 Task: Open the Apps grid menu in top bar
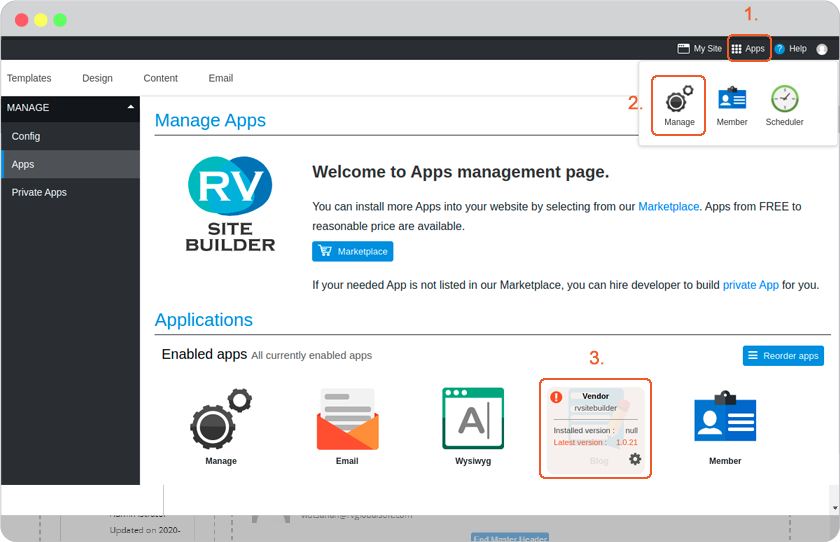coord(748,49)
